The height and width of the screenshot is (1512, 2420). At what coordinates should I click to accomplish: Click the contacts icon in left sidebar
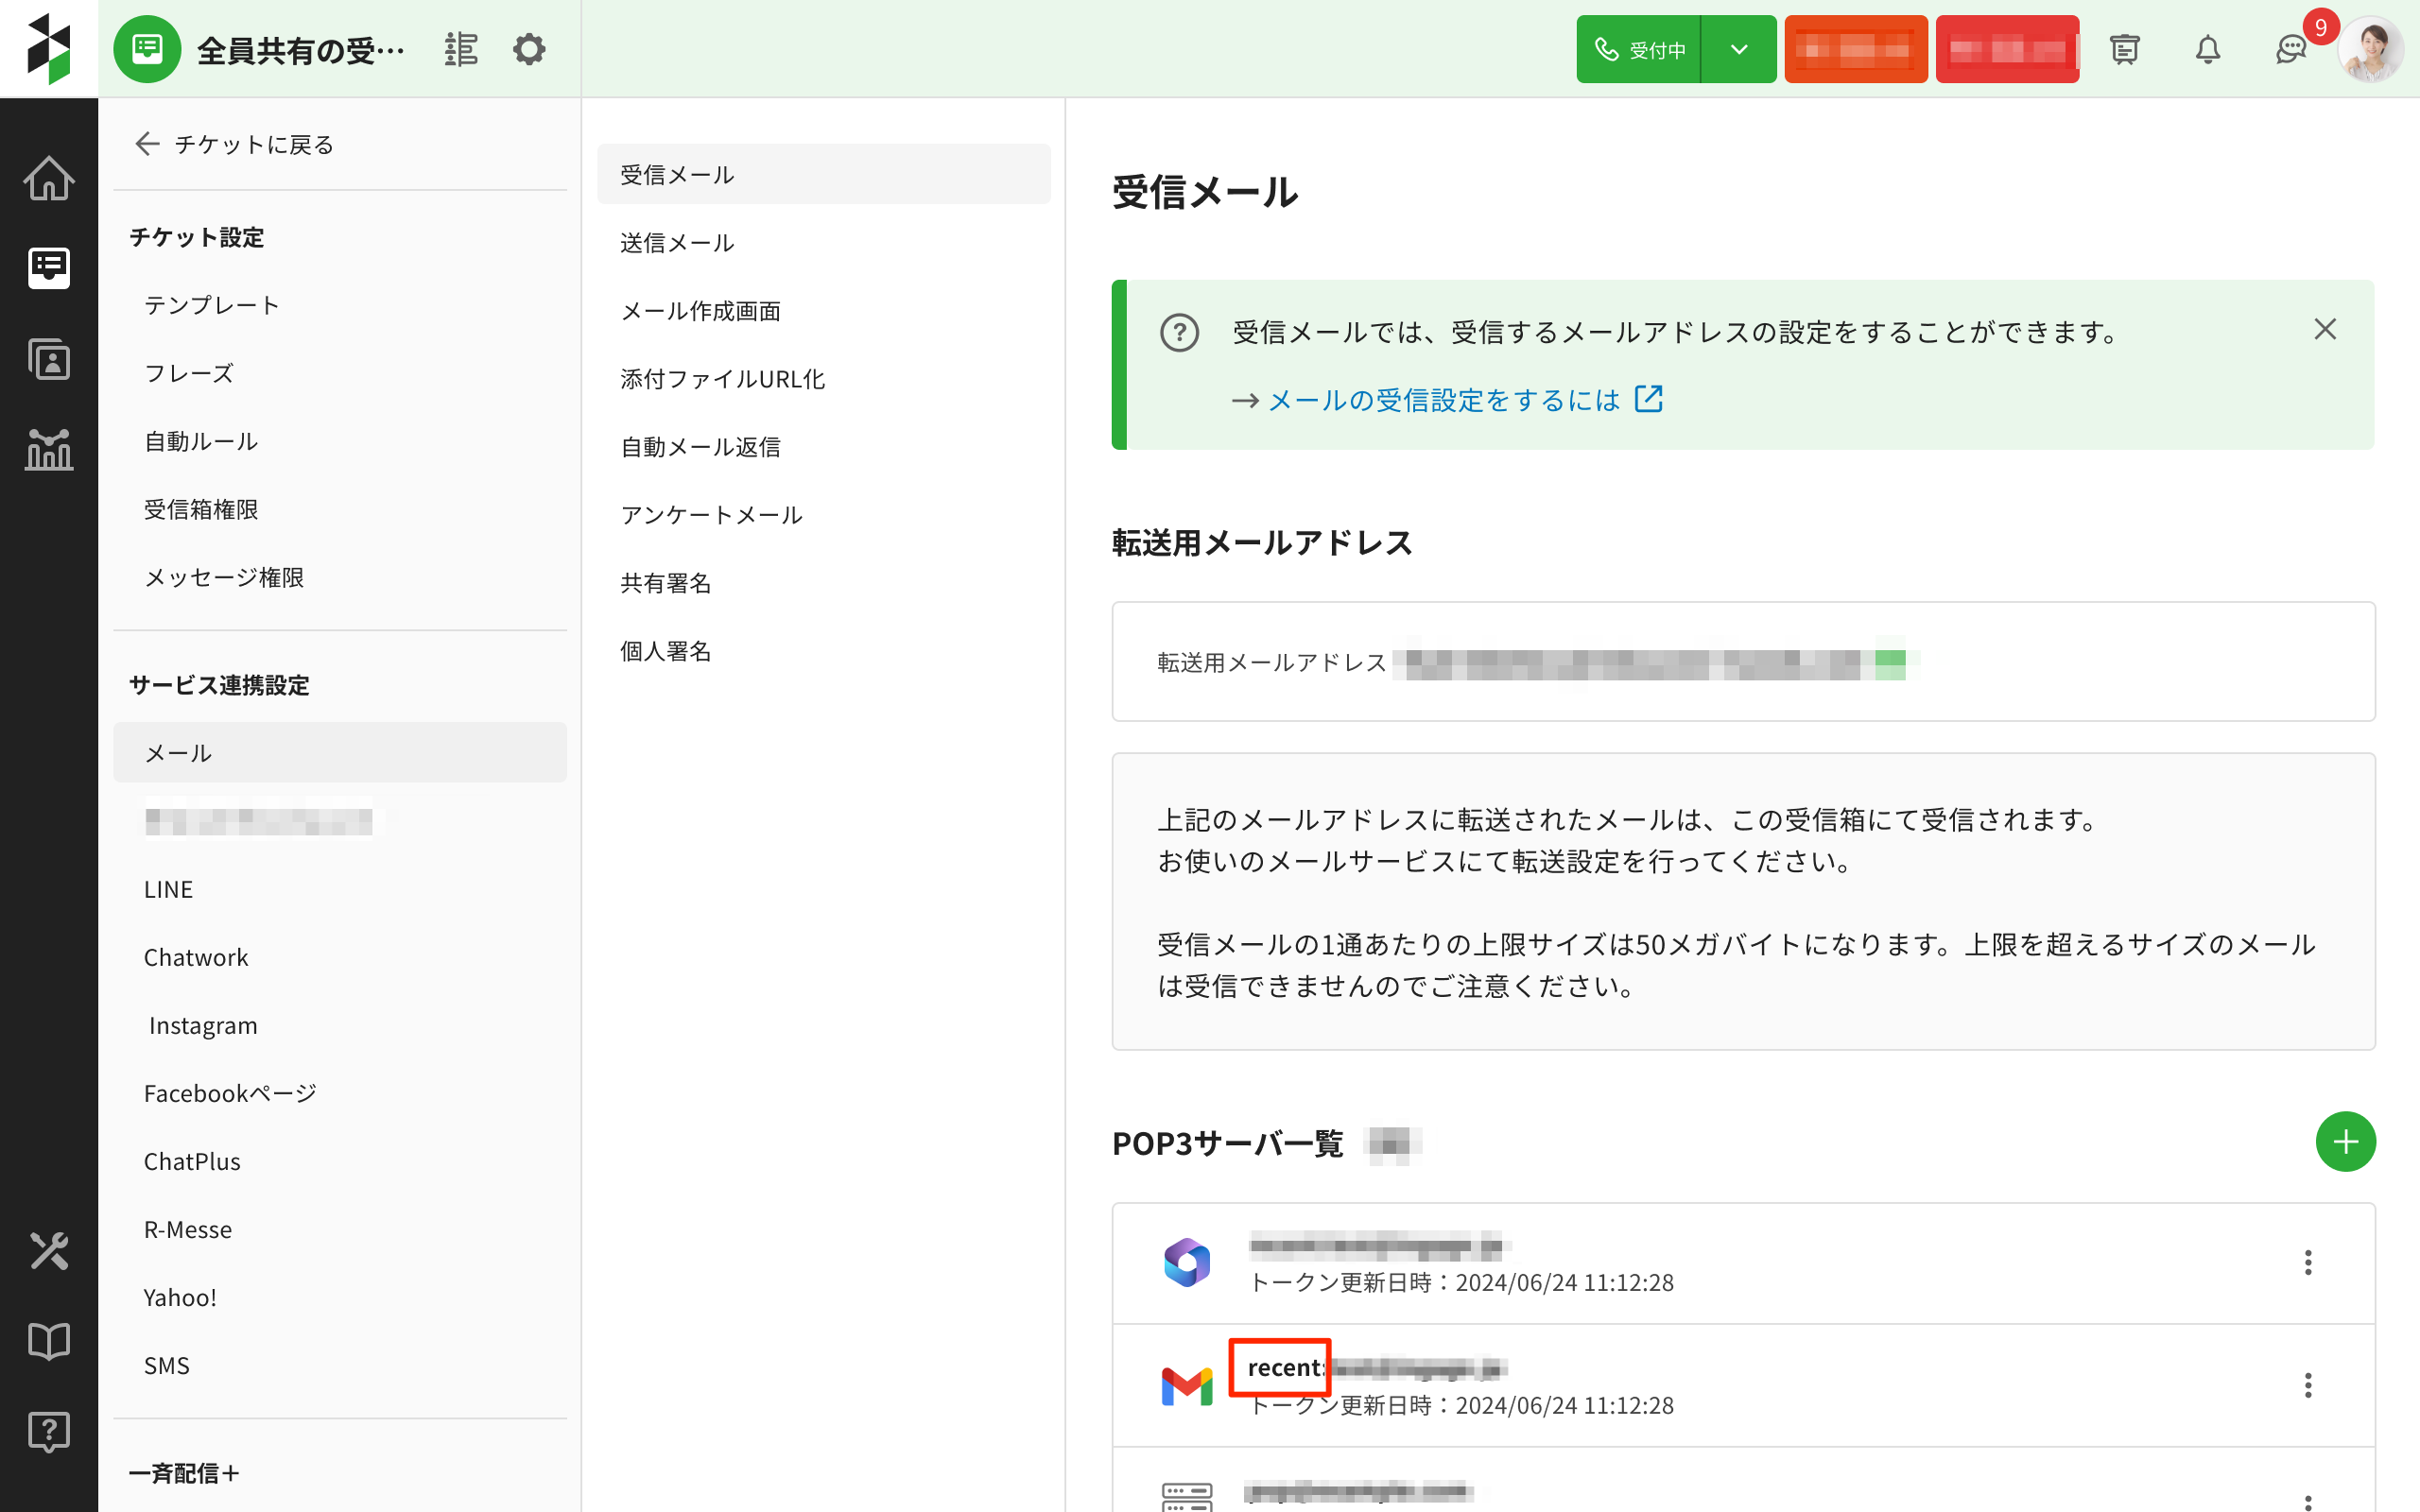coord(48,359)
